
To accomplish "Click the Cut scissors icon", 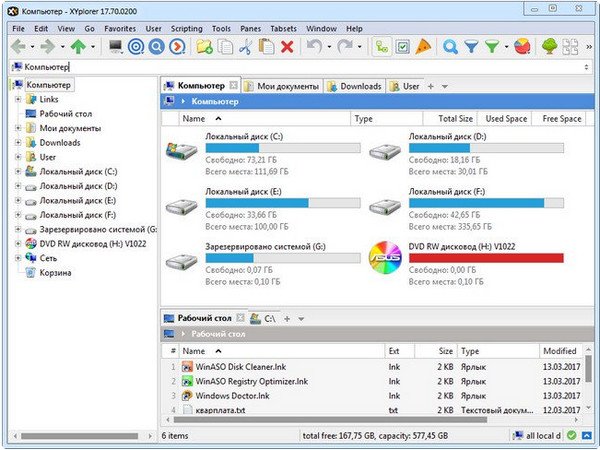I will [x=246, y=47].
